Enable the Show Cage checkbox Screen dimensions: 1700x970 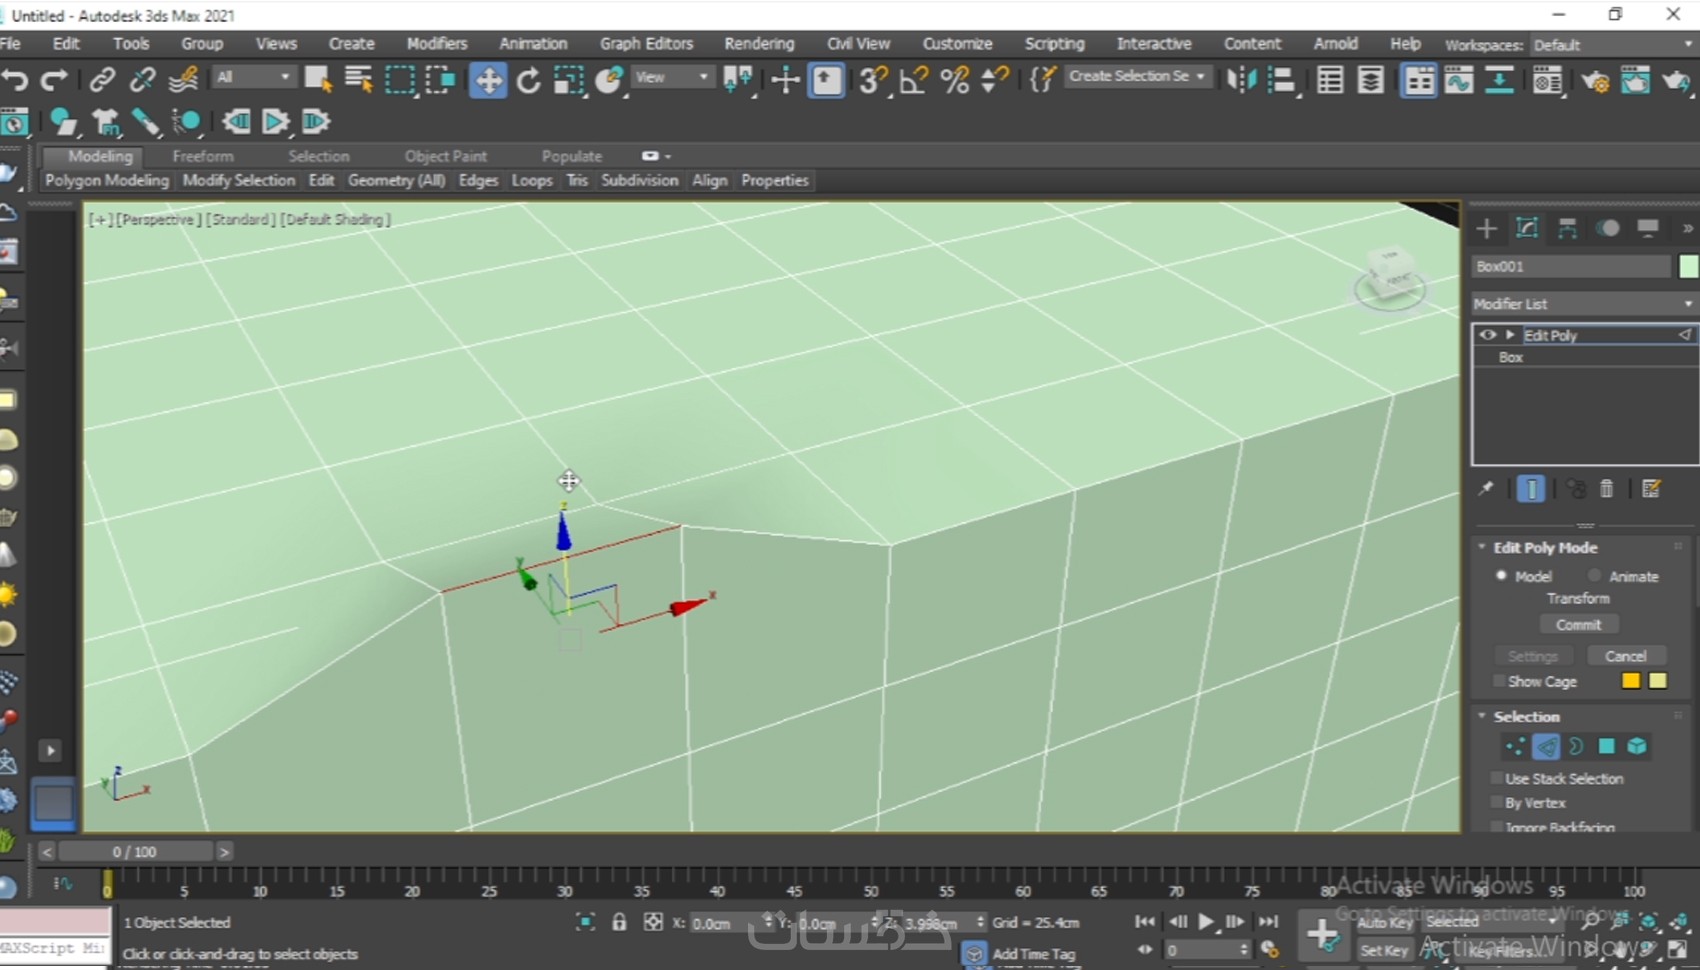tap(1498, 681)
